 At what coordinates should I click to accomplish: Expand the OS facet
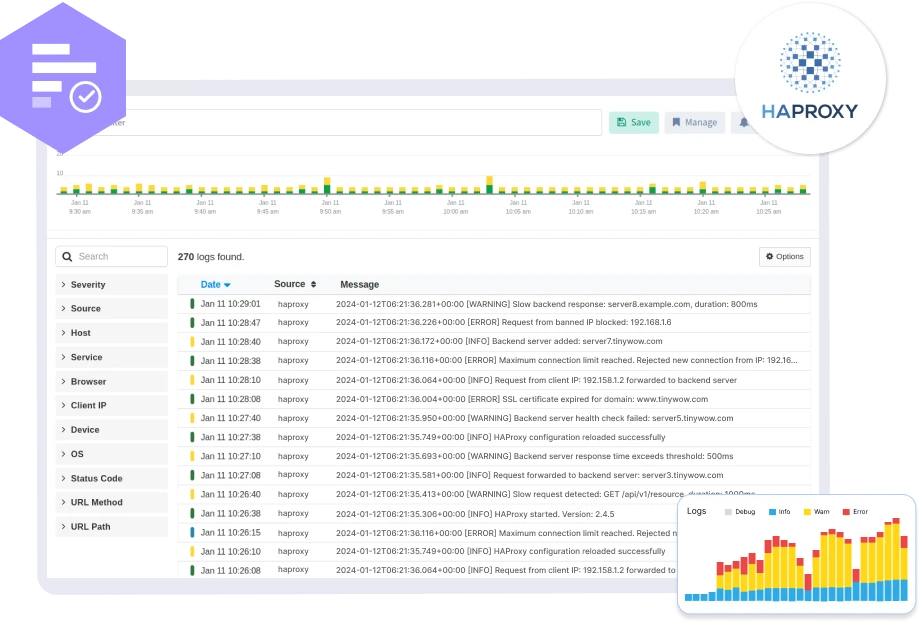112,454
